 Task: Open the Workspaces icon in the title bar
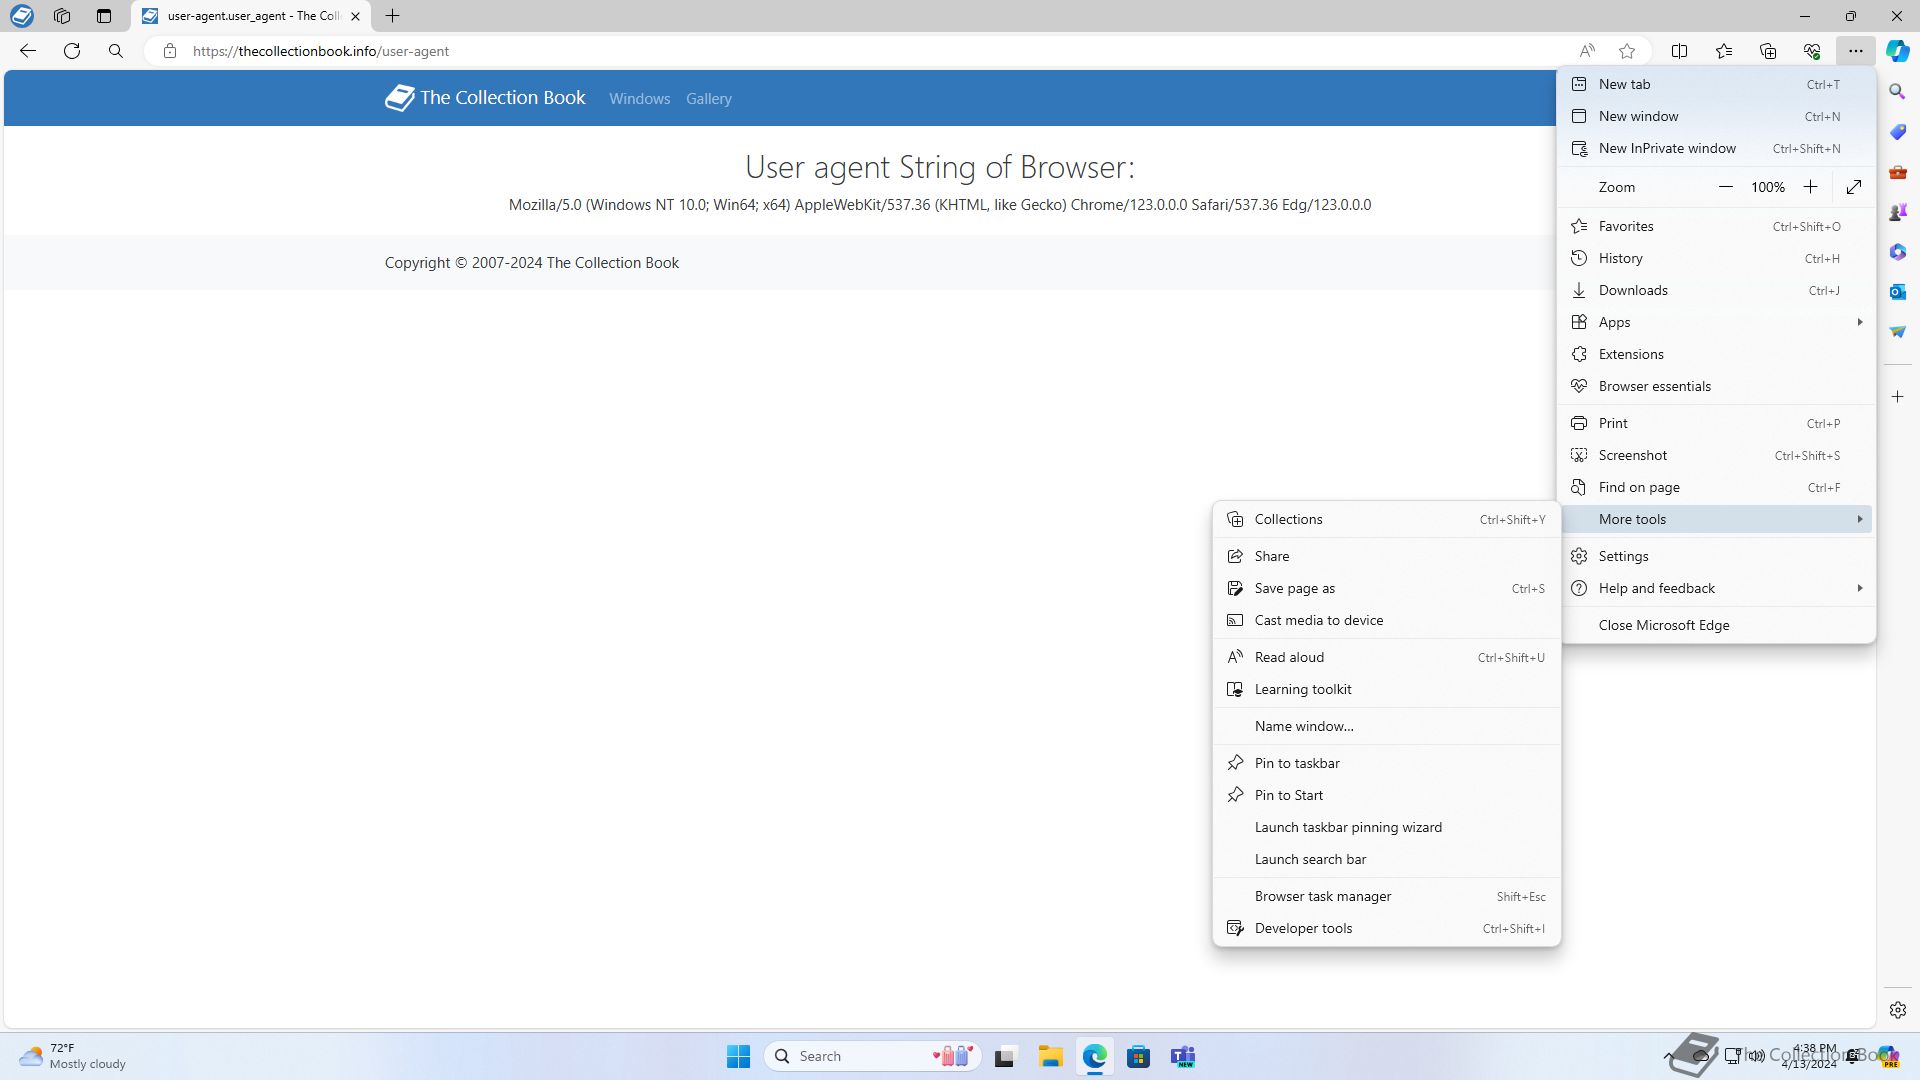click(x=62, y=16)
